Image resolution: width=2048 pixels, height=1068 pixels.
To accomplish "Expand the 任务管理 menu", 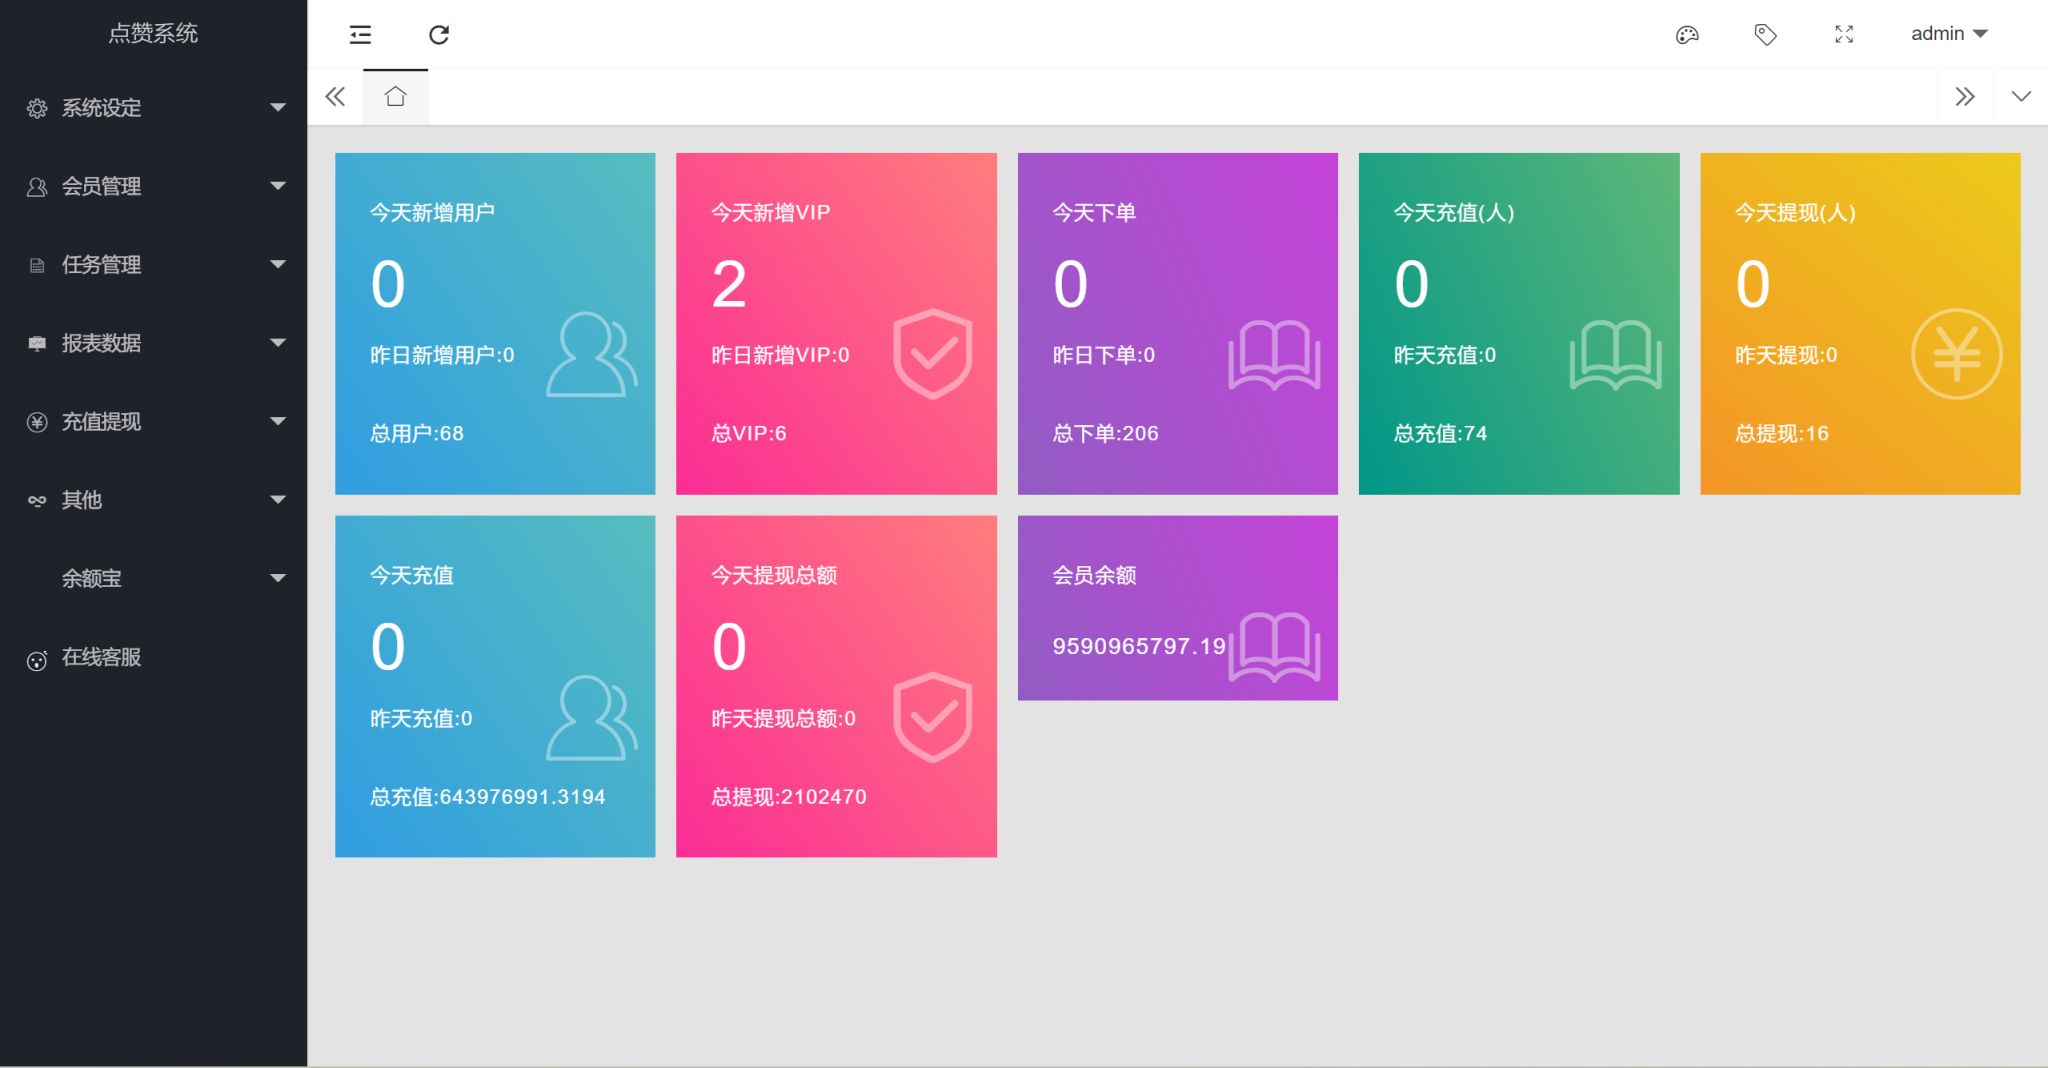I will point(153,265).
